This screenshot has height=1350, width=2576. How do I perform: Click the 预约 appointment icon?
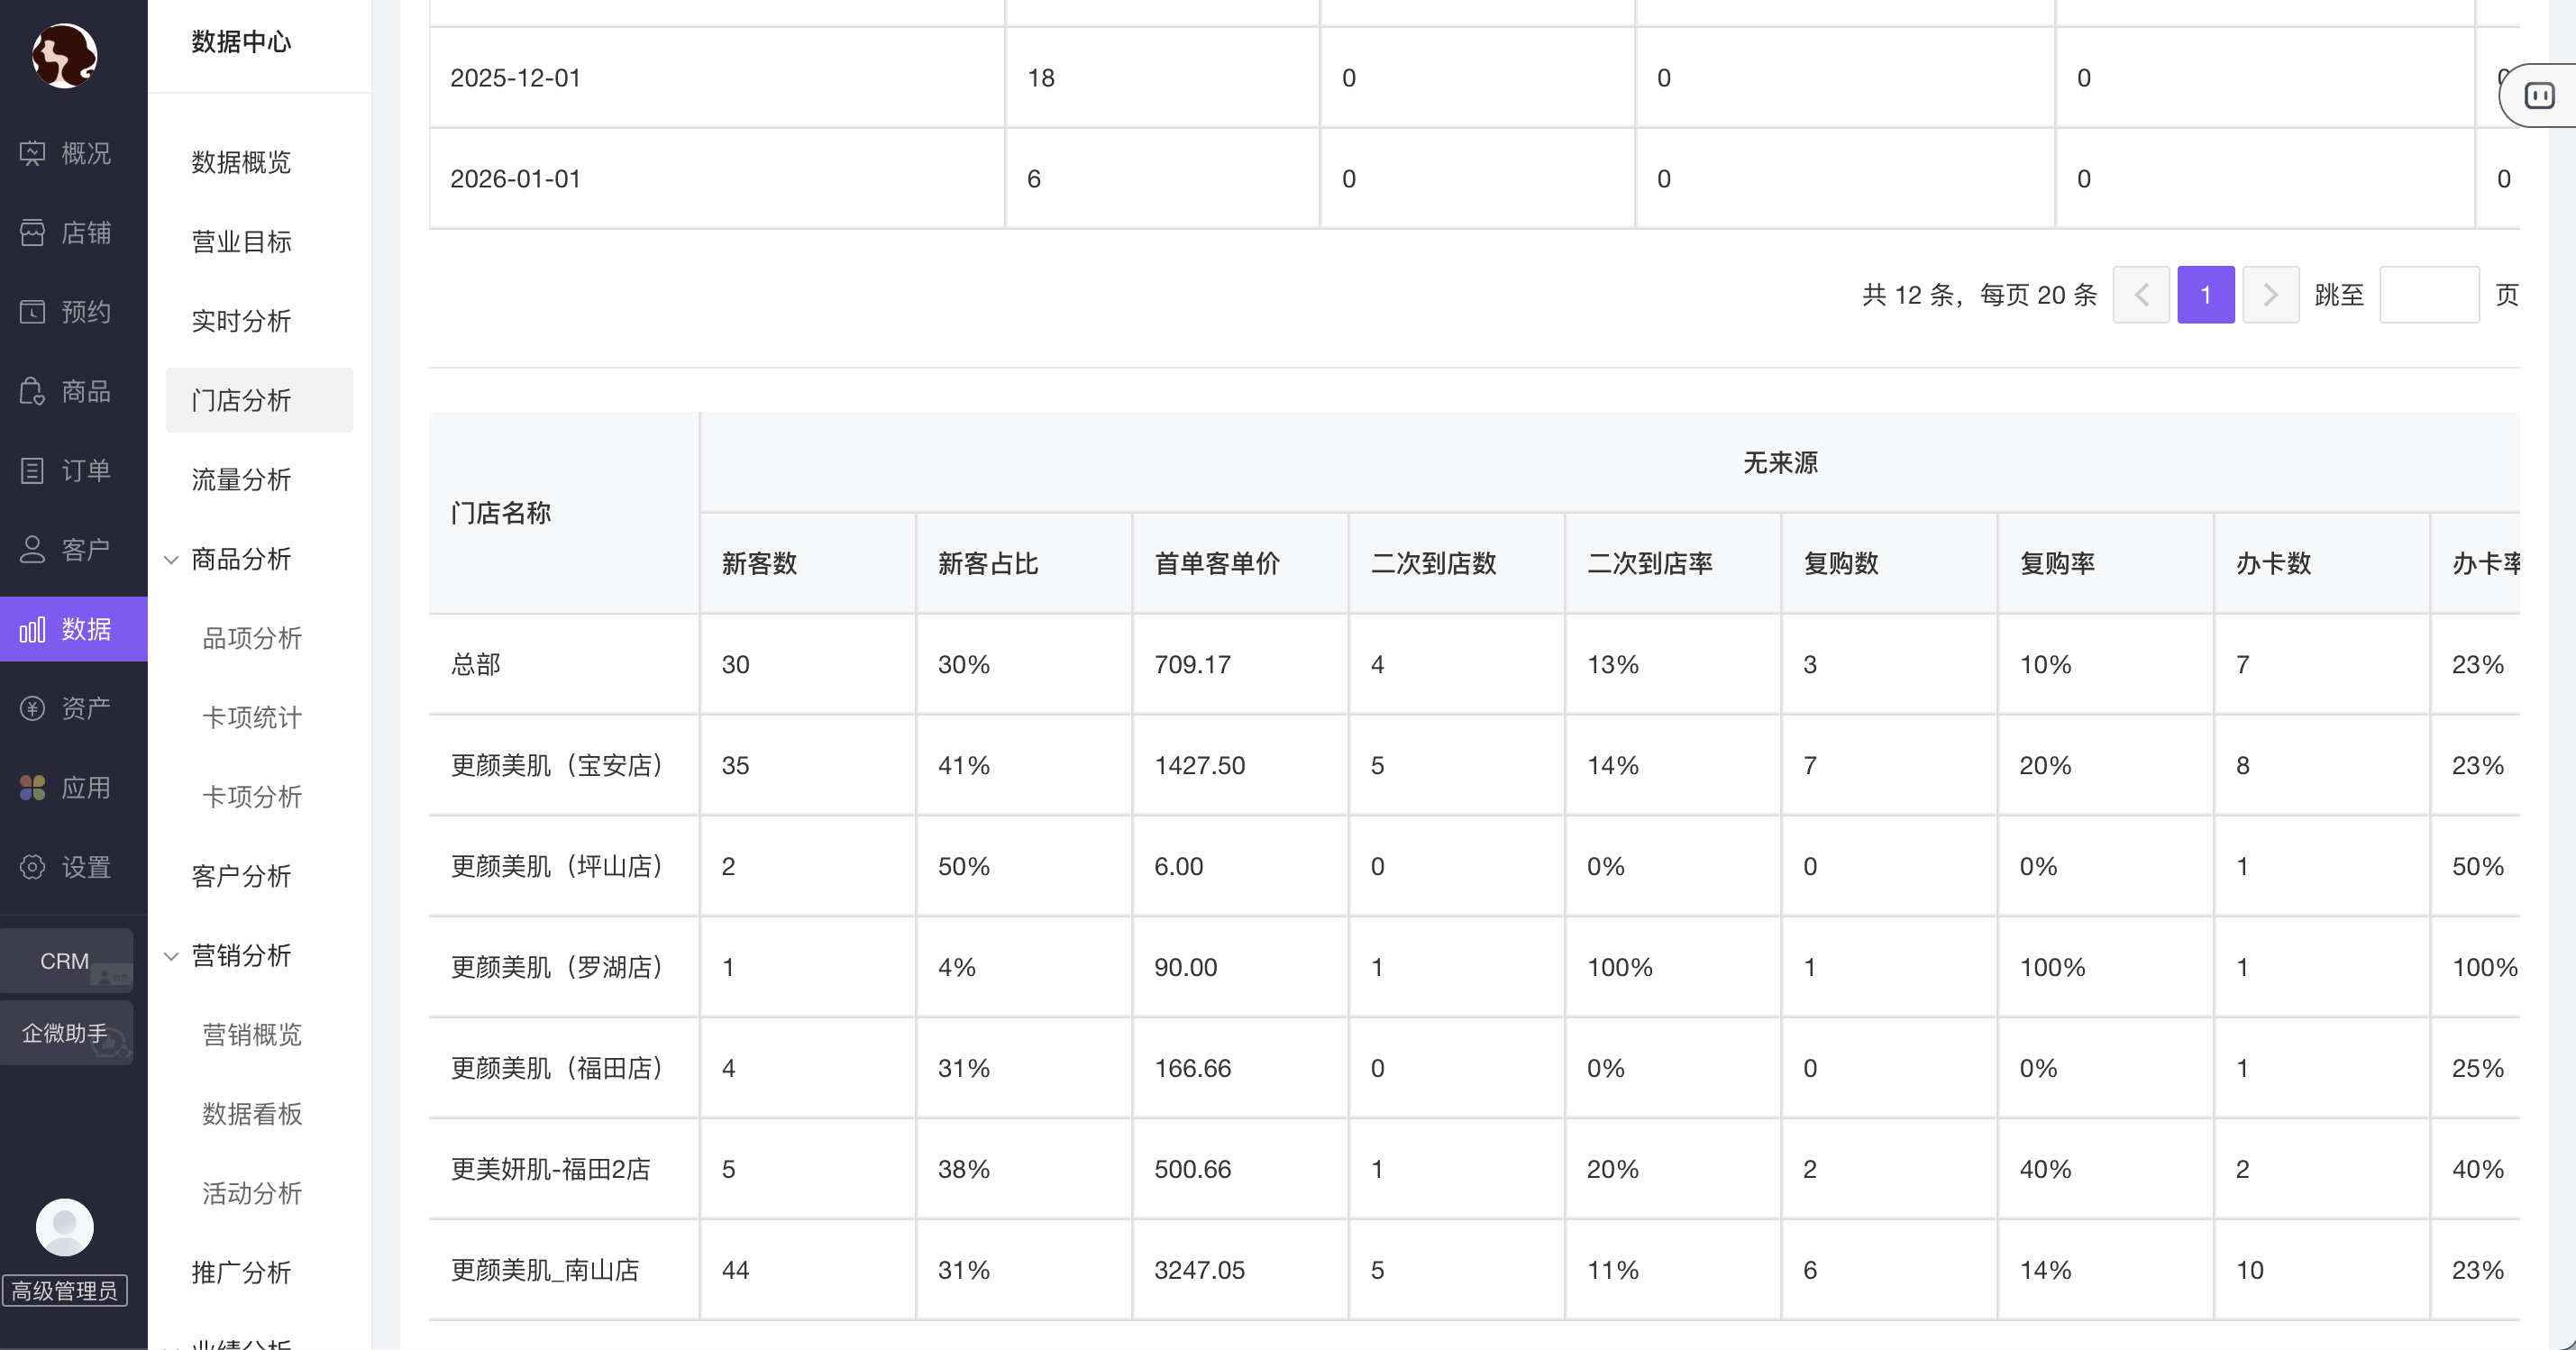click(32, 312)
